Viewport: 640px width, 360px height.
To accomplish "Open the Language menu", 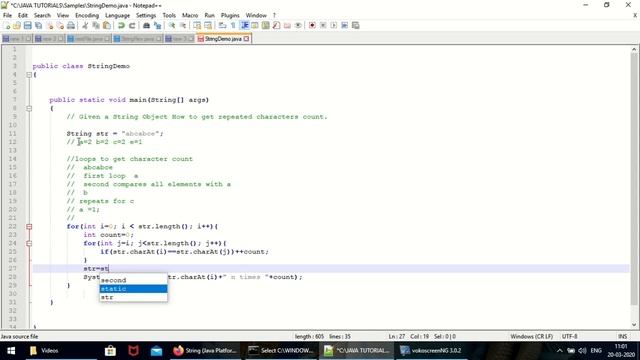I will (x=118, y=15).
